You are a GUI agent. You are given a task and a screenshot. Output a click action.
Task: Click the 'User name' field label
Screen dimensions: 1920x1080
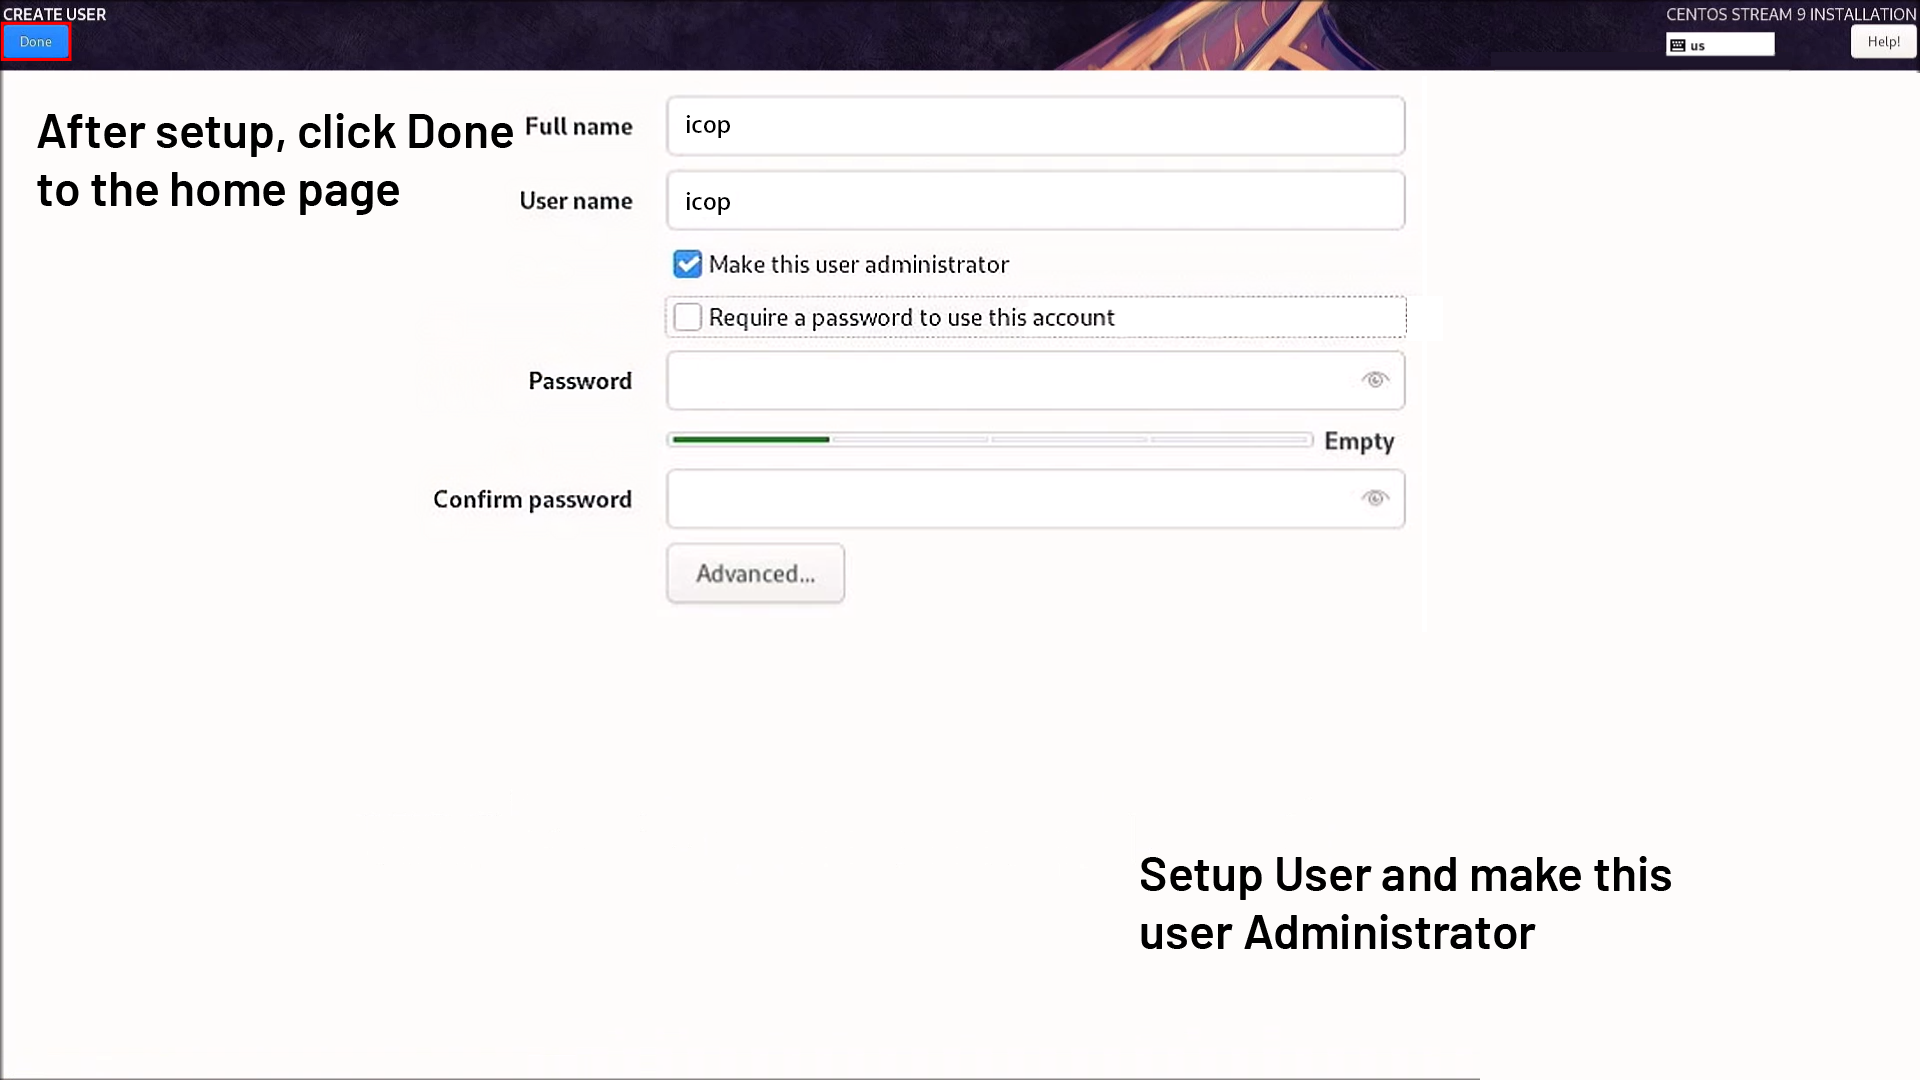click(575, 201)
